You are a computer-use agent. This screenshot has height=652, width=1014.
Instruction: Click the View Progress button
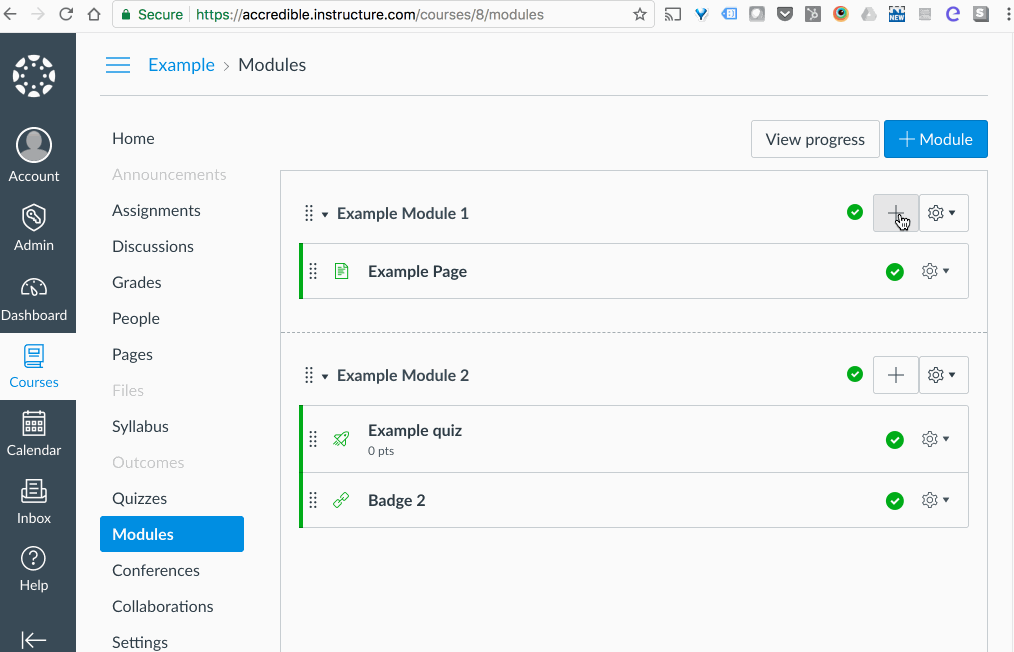(x=815, y=139)
